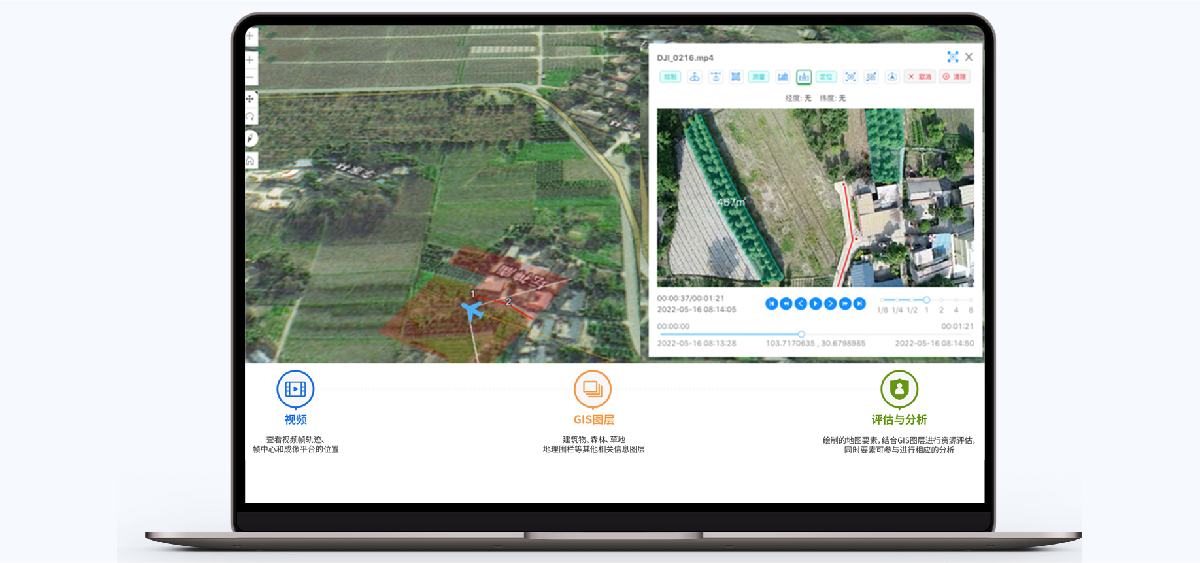
Task: Click the playback speed slider handle
Action: (926, 299)
